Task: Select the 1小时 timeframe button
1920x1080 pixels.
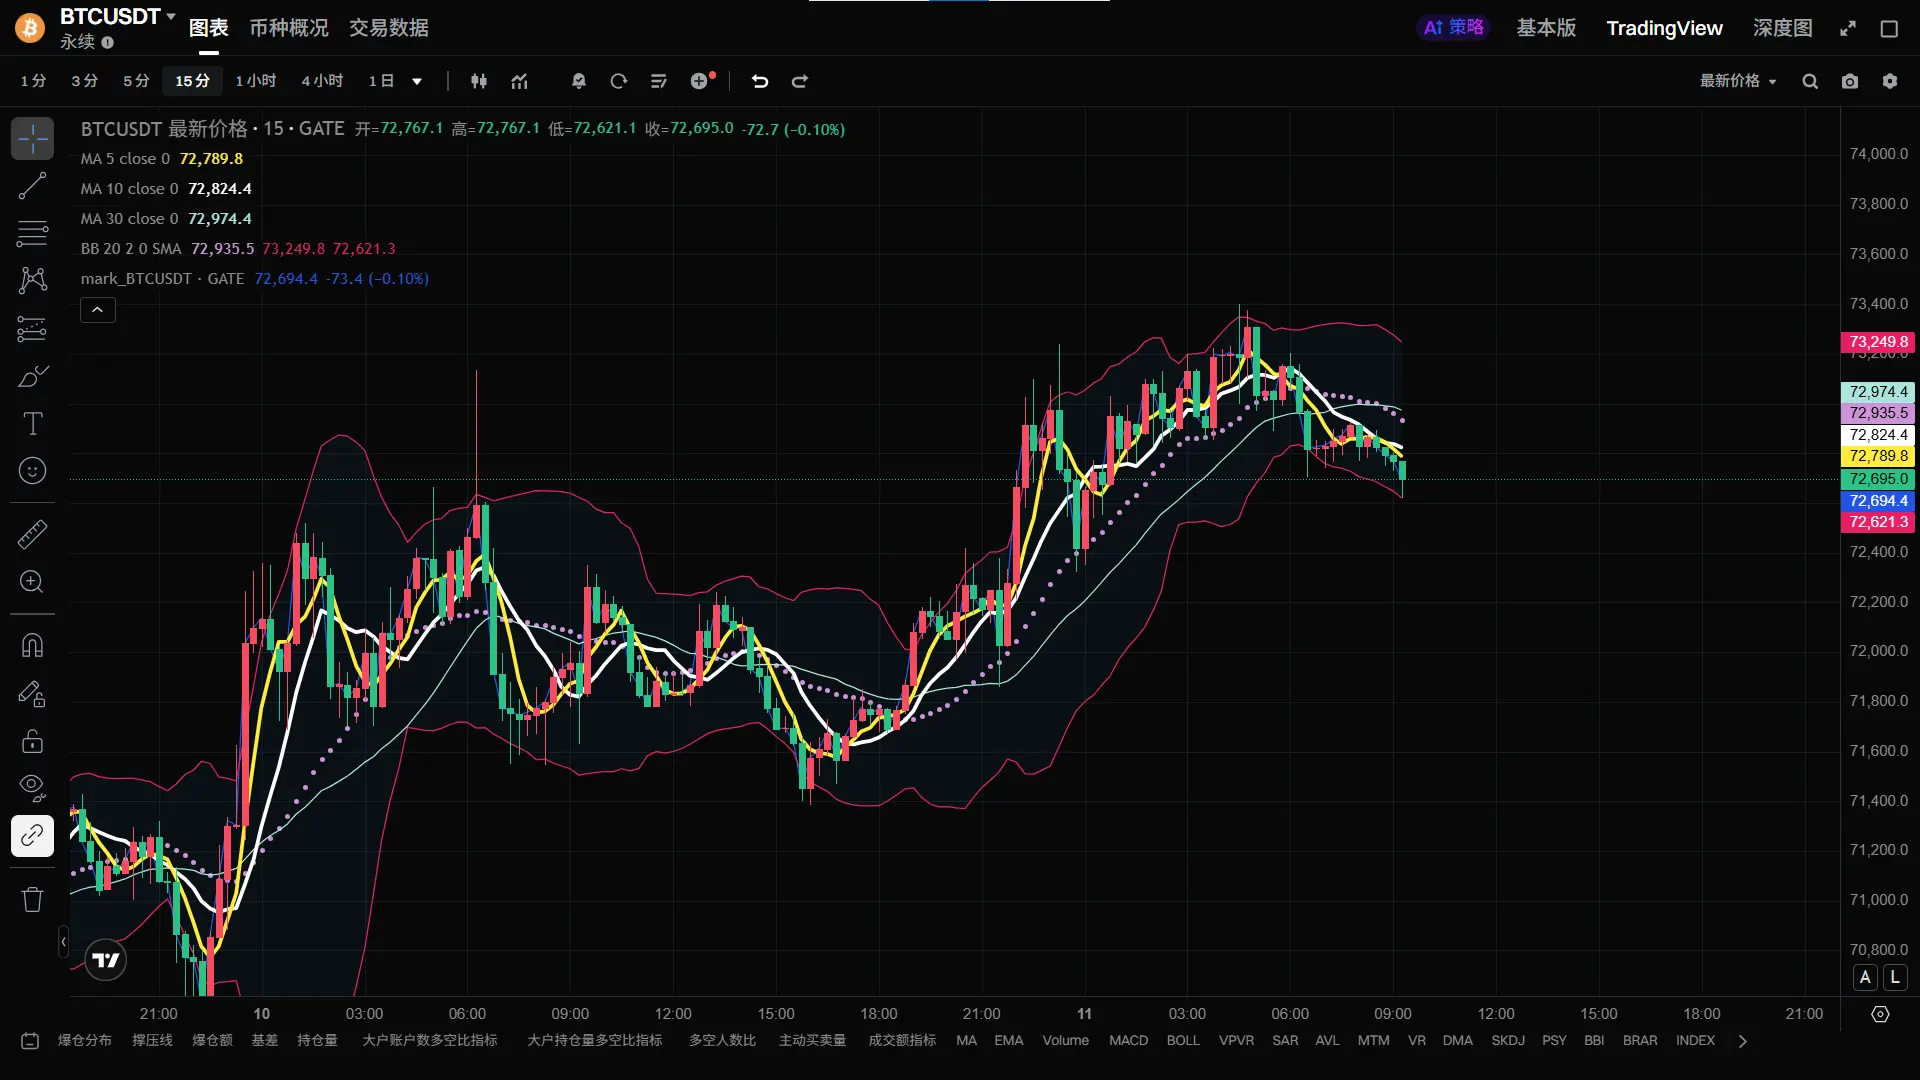Action: (255, 81)
